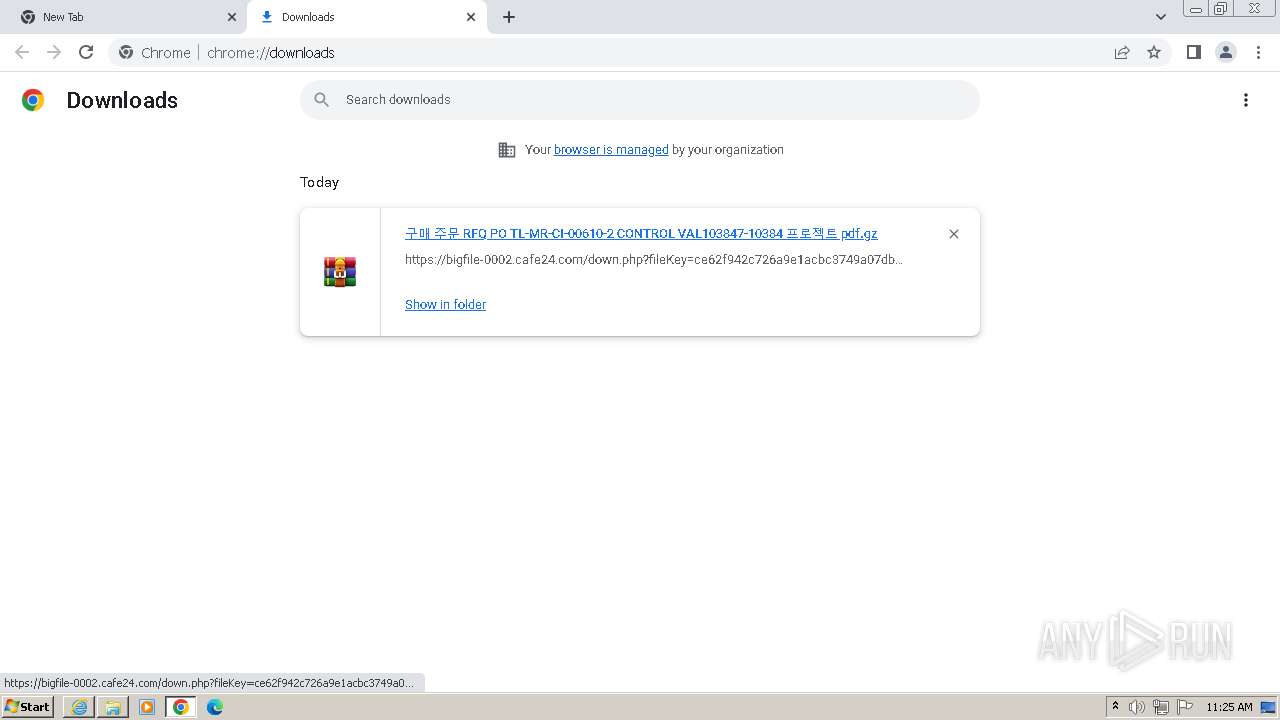This screenshot has width=1280, height=720.
Task: Launch Microsoft Edge from the taskbar
Action: [x=215, y=707]
